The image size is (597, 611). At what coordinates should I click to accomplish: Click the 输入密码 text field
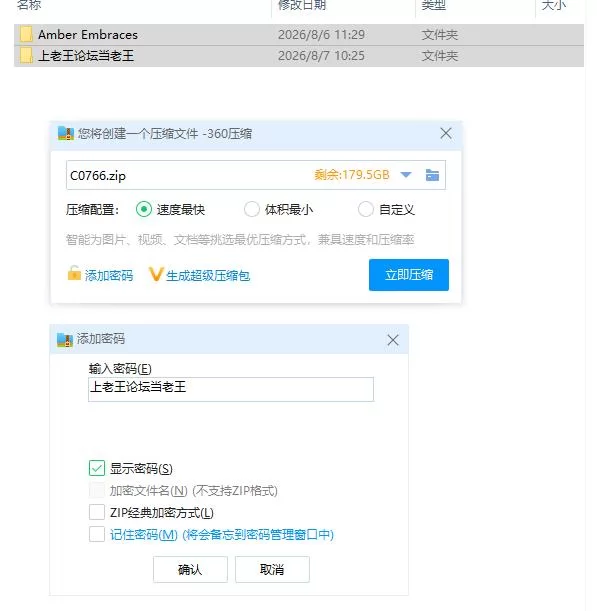point(231,389)
